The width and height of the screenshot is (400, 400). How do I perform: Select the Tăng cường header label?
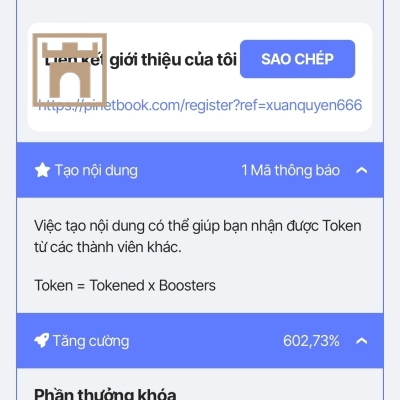[x=91, y=341]
